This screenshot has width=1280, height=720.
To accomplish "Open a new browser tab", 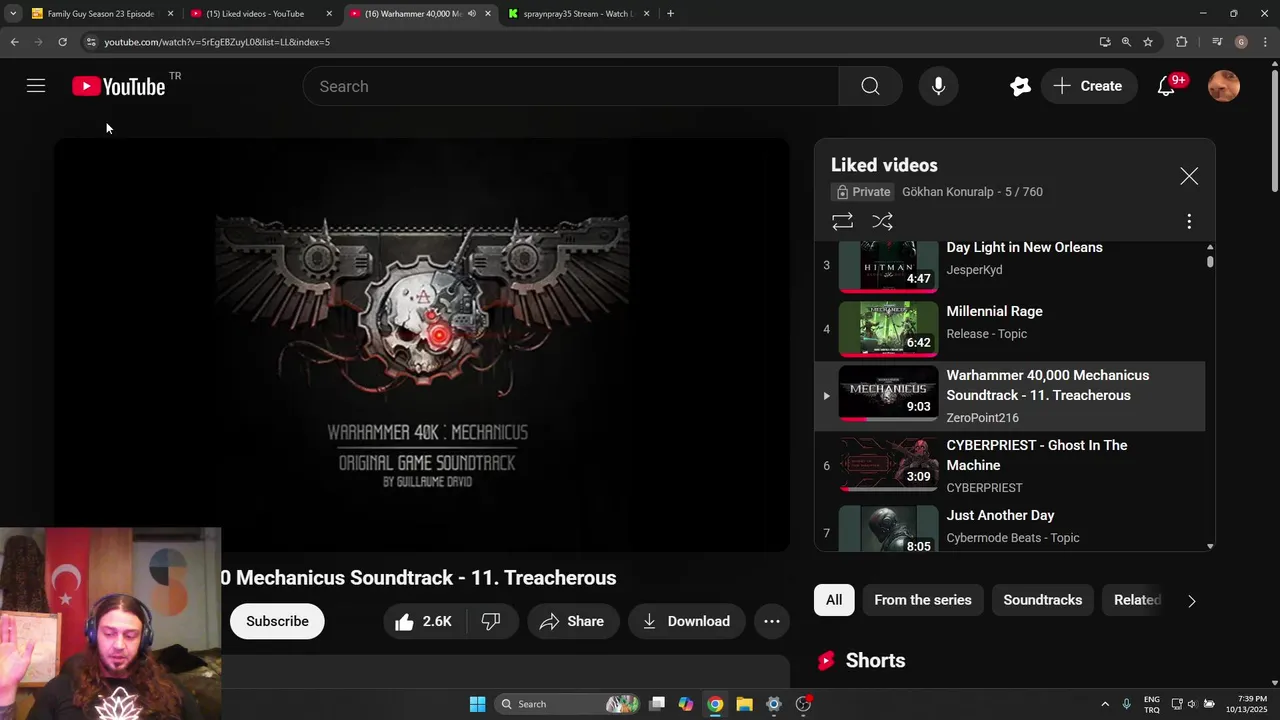I will tap(670, 14).
